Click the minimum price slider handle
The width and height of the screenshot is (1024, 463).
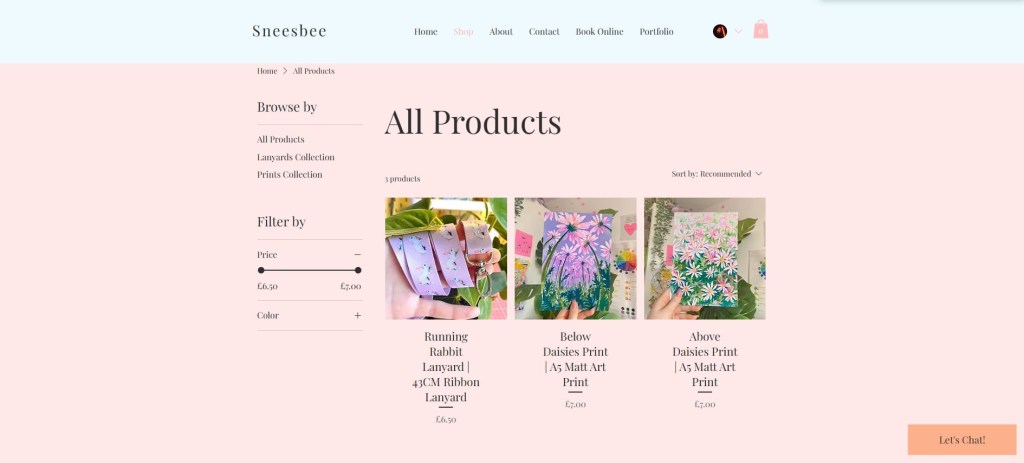(x=261, y=270)
